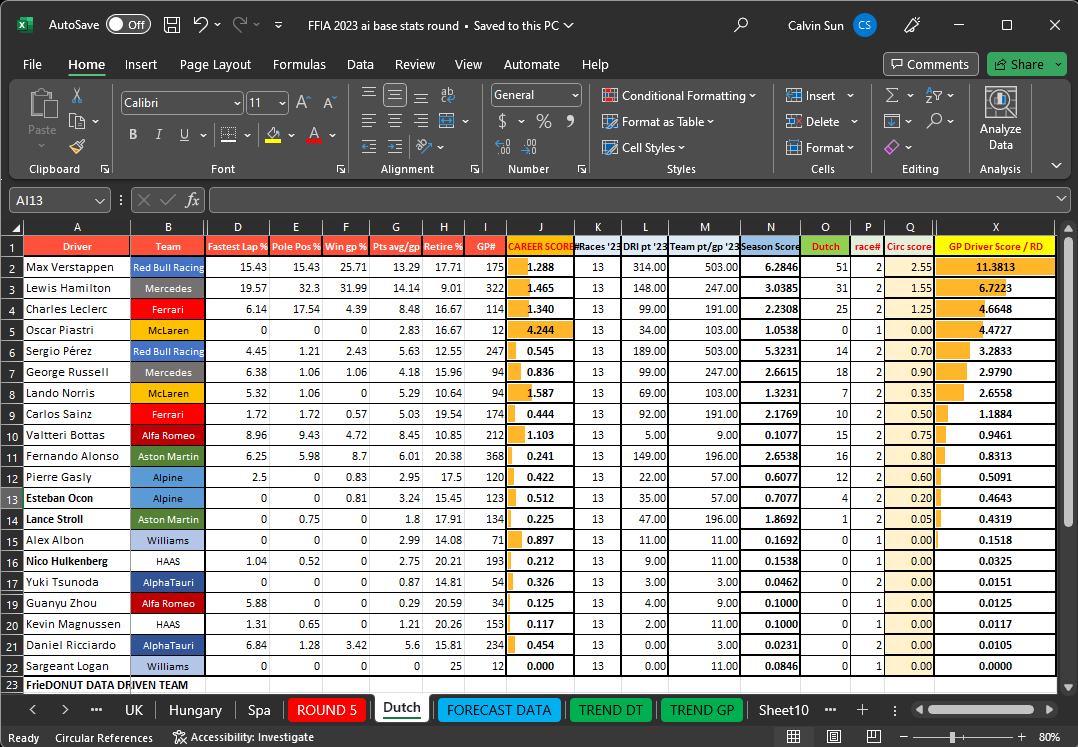
Task: Click the Borders icon
Action: click(x=228, y=135)
